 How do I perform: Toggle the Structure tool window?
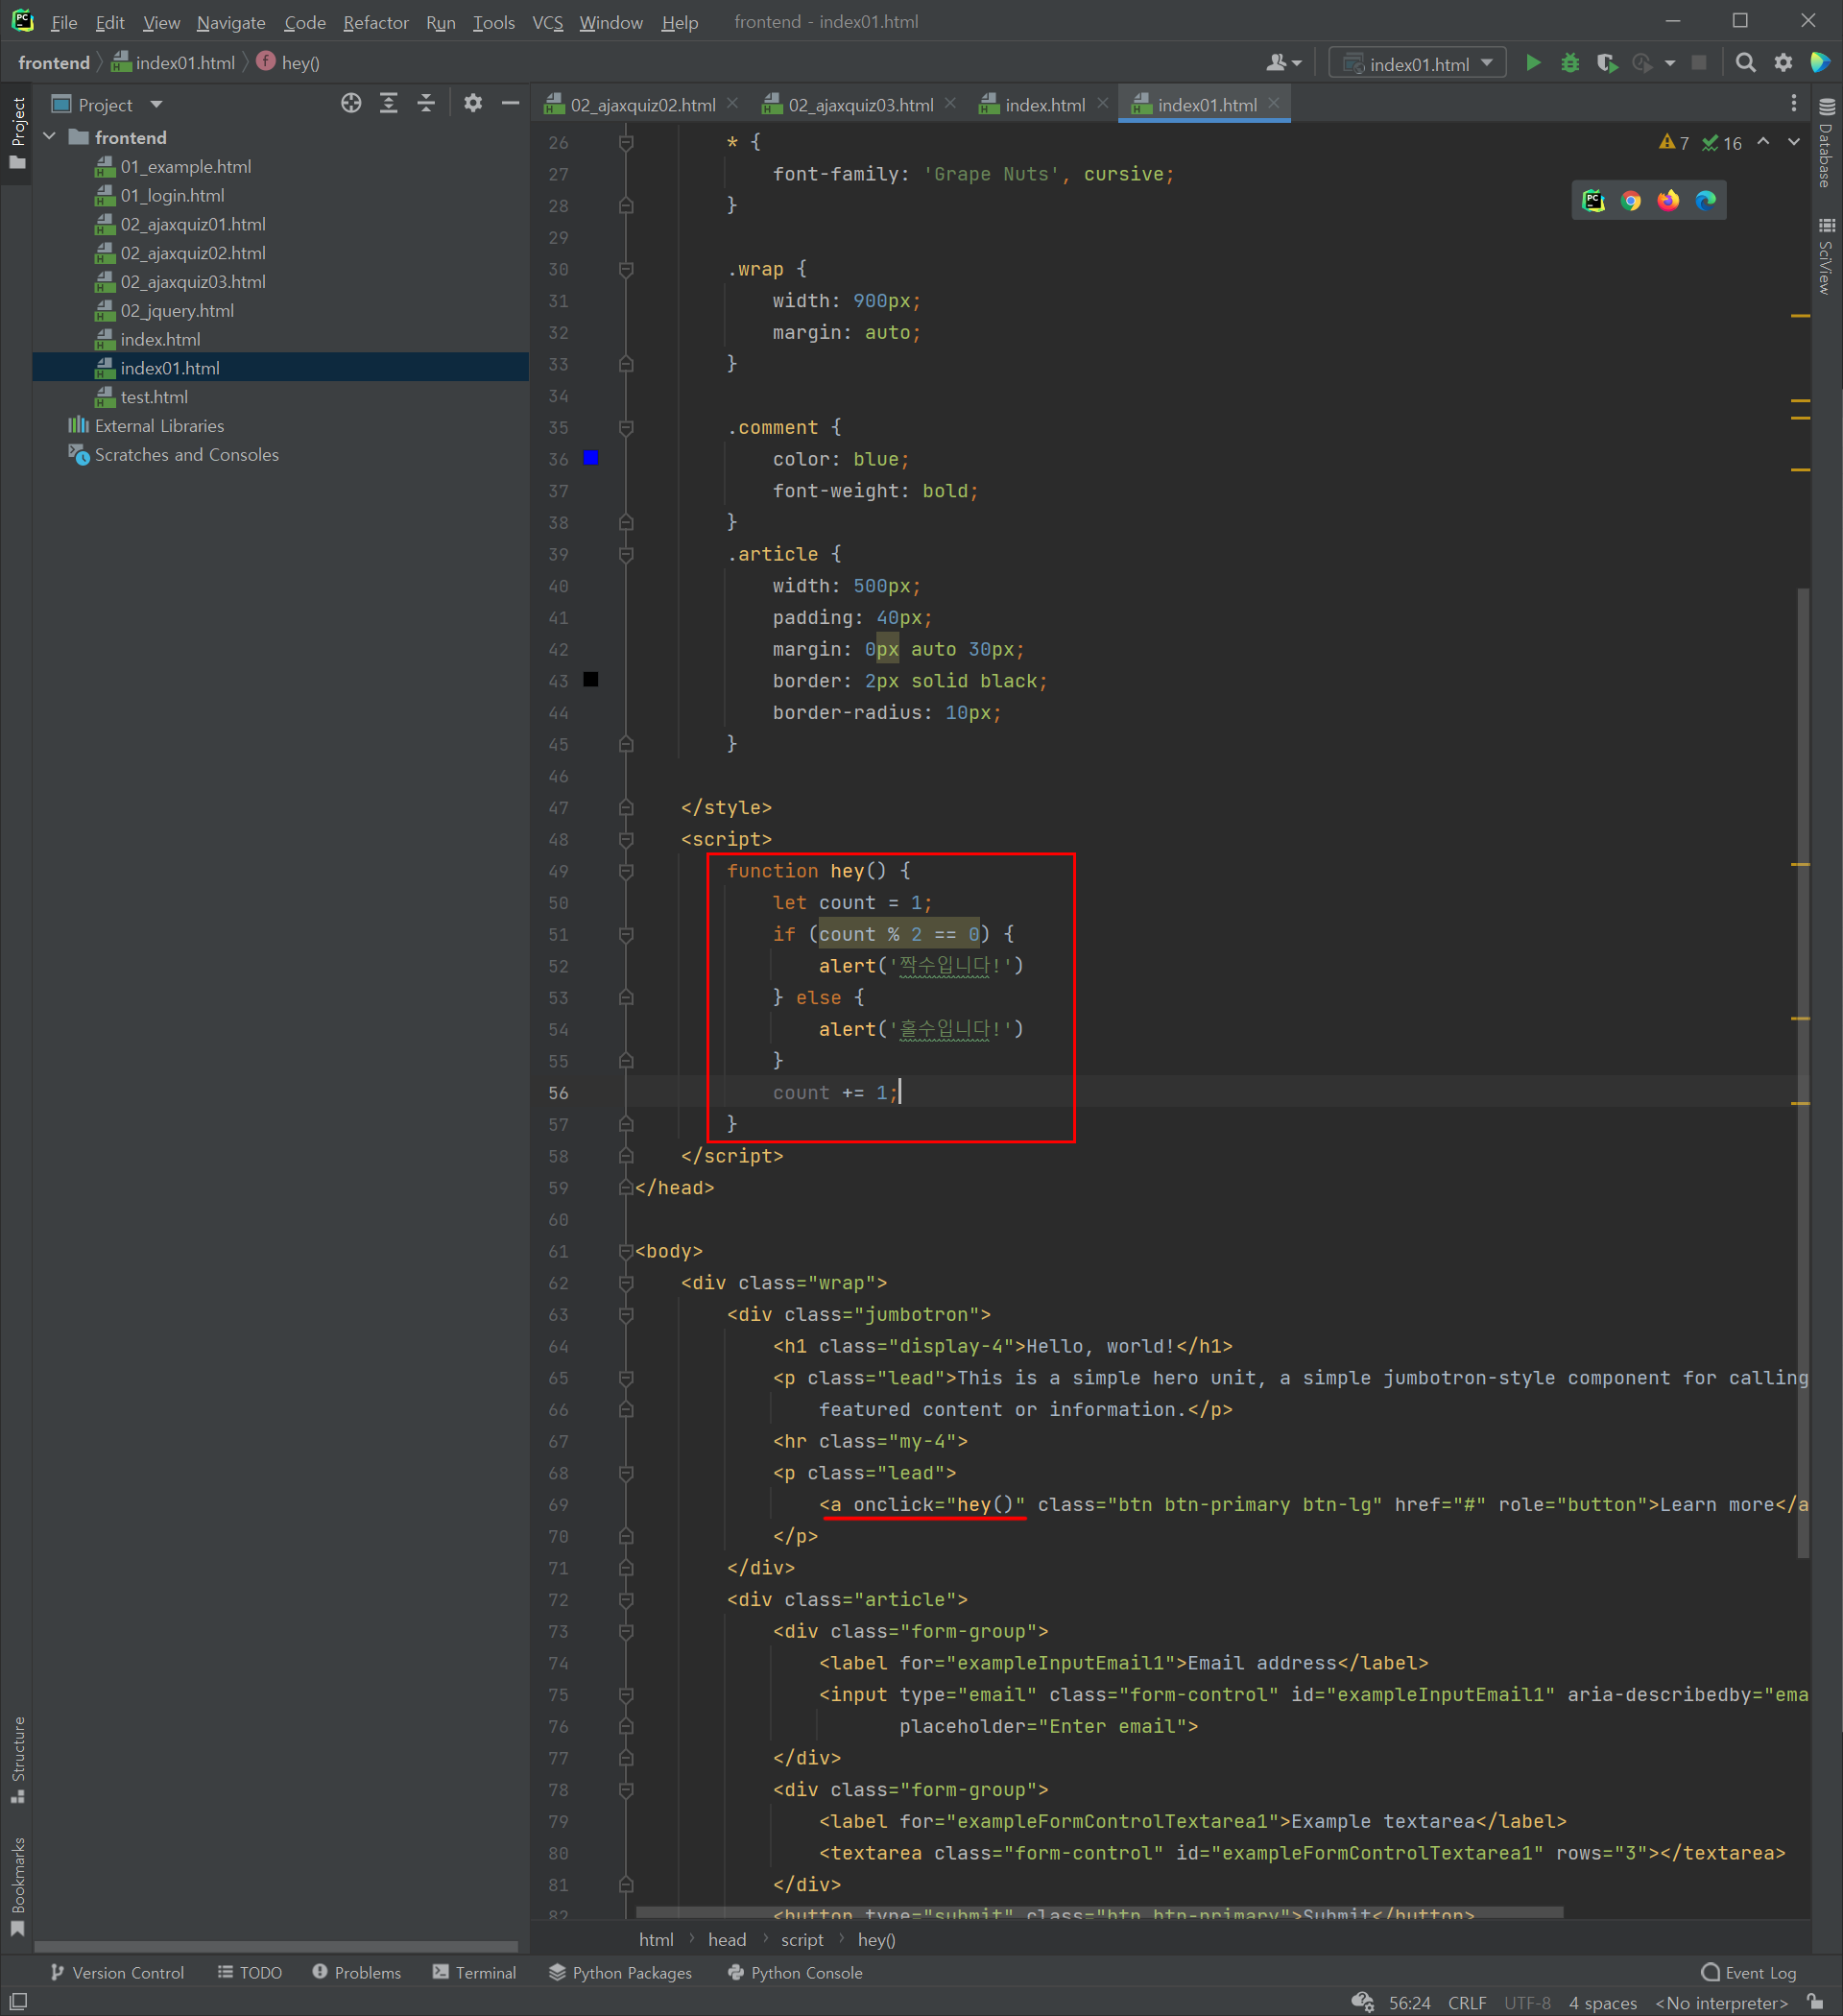coord(18,1750)
